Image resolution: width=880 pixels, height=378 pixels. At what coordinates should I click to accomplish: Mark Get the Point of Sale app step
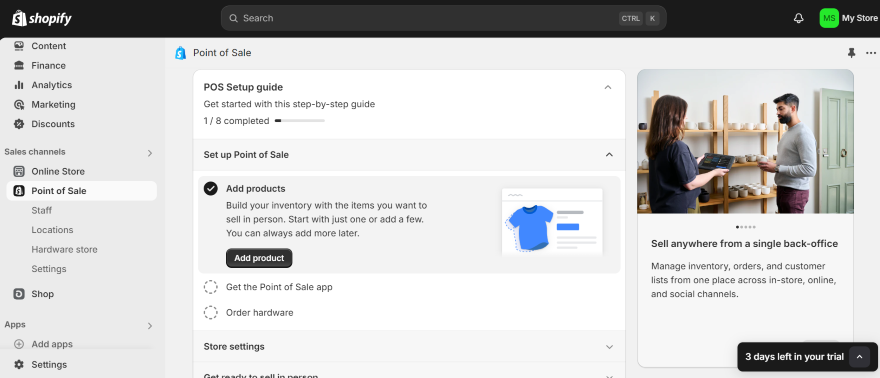coord(210,287)
